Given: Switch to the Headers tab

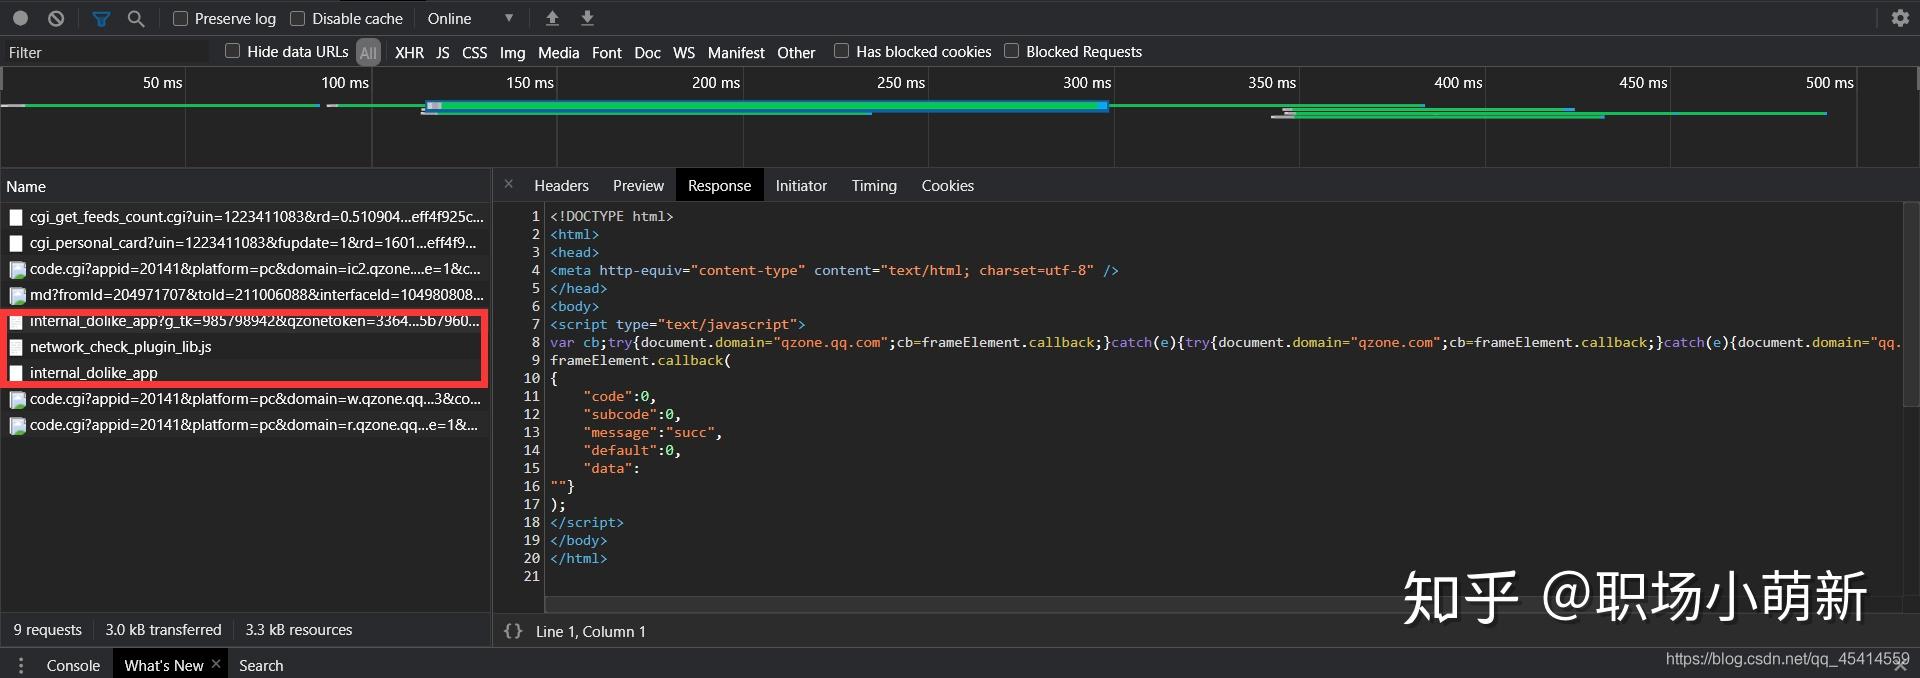Looking at the screenshot, I should coord(561,185).
